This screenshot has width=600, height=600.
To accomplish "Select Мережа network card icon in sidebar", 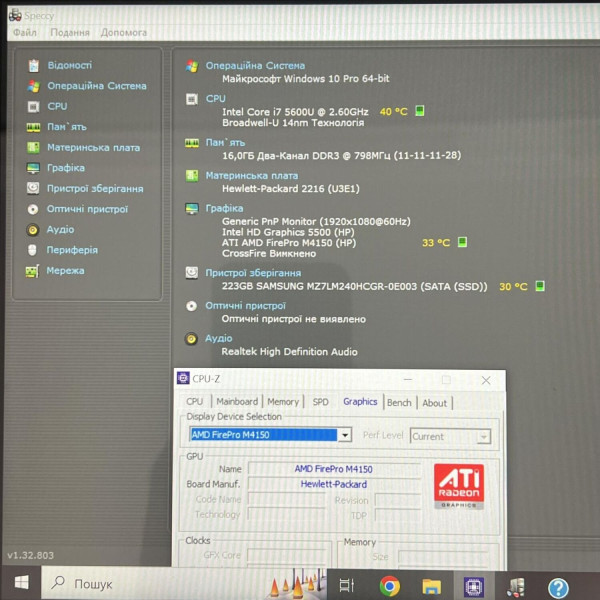I will coord(32,271).
